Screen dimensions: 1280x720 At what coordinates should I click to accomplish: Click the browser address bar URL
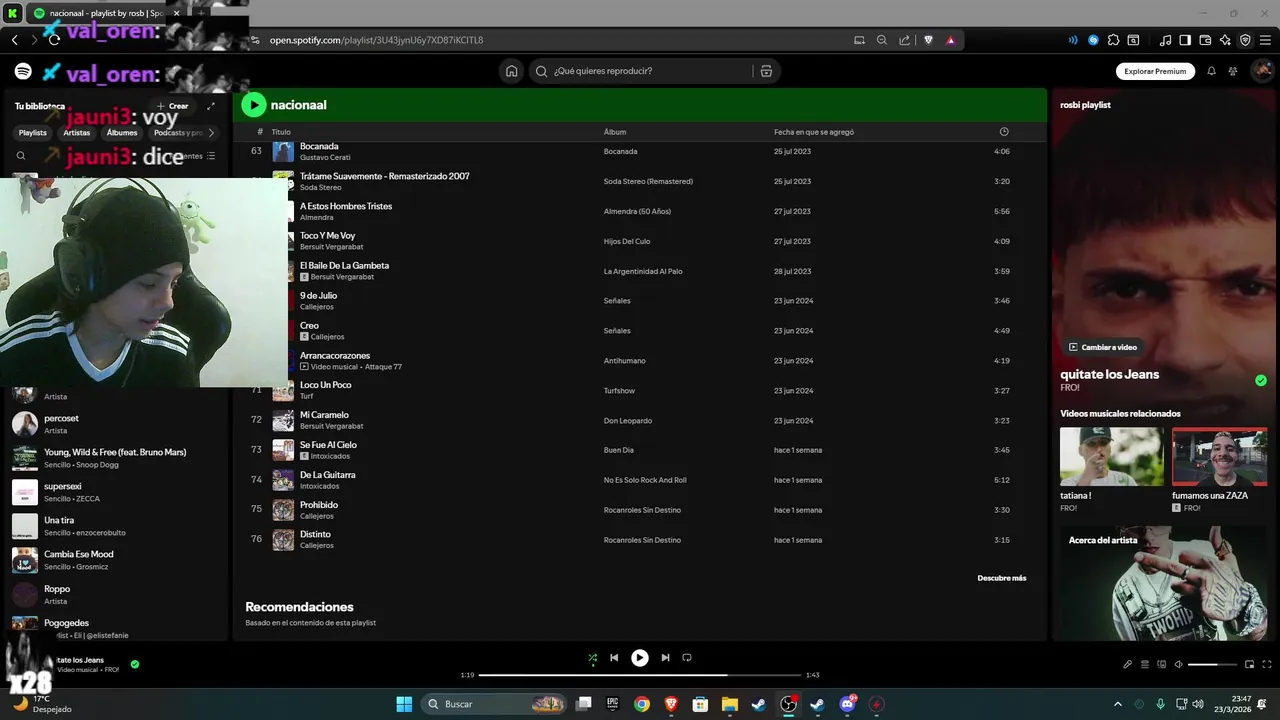(x=376, y=40)
